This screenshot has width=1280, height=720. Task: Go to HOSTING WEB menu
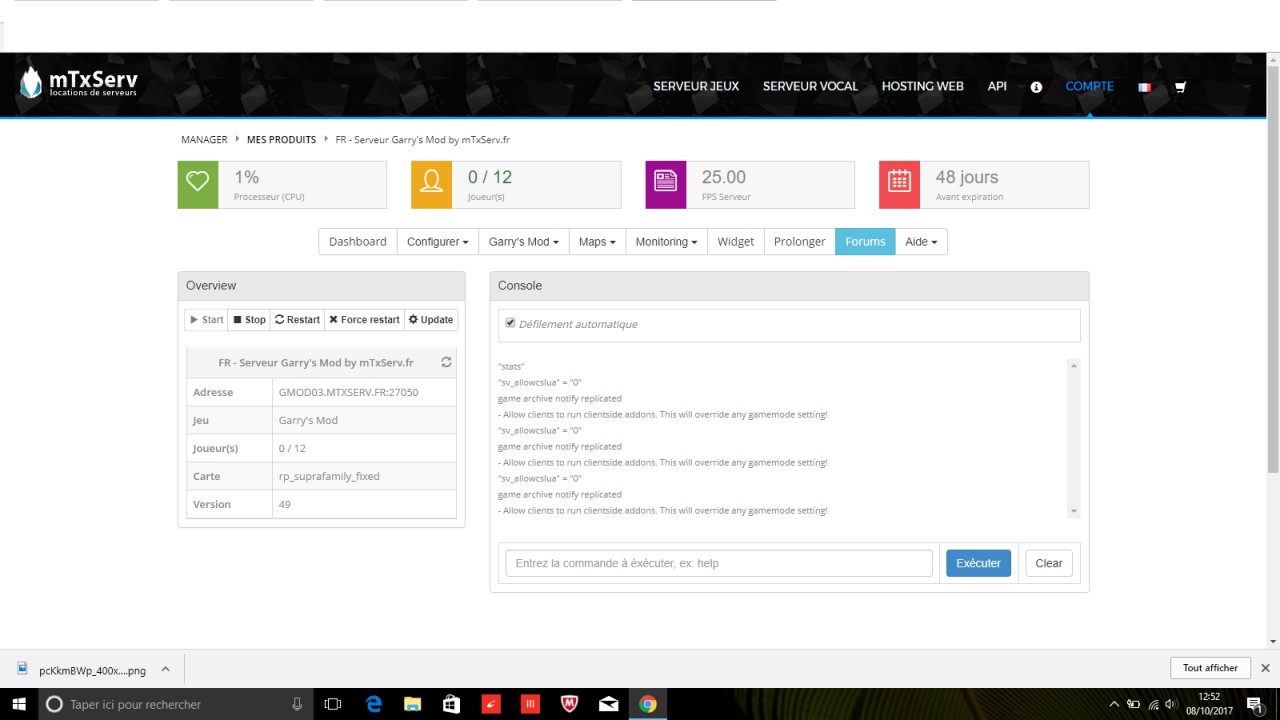[x=922, y=87]
